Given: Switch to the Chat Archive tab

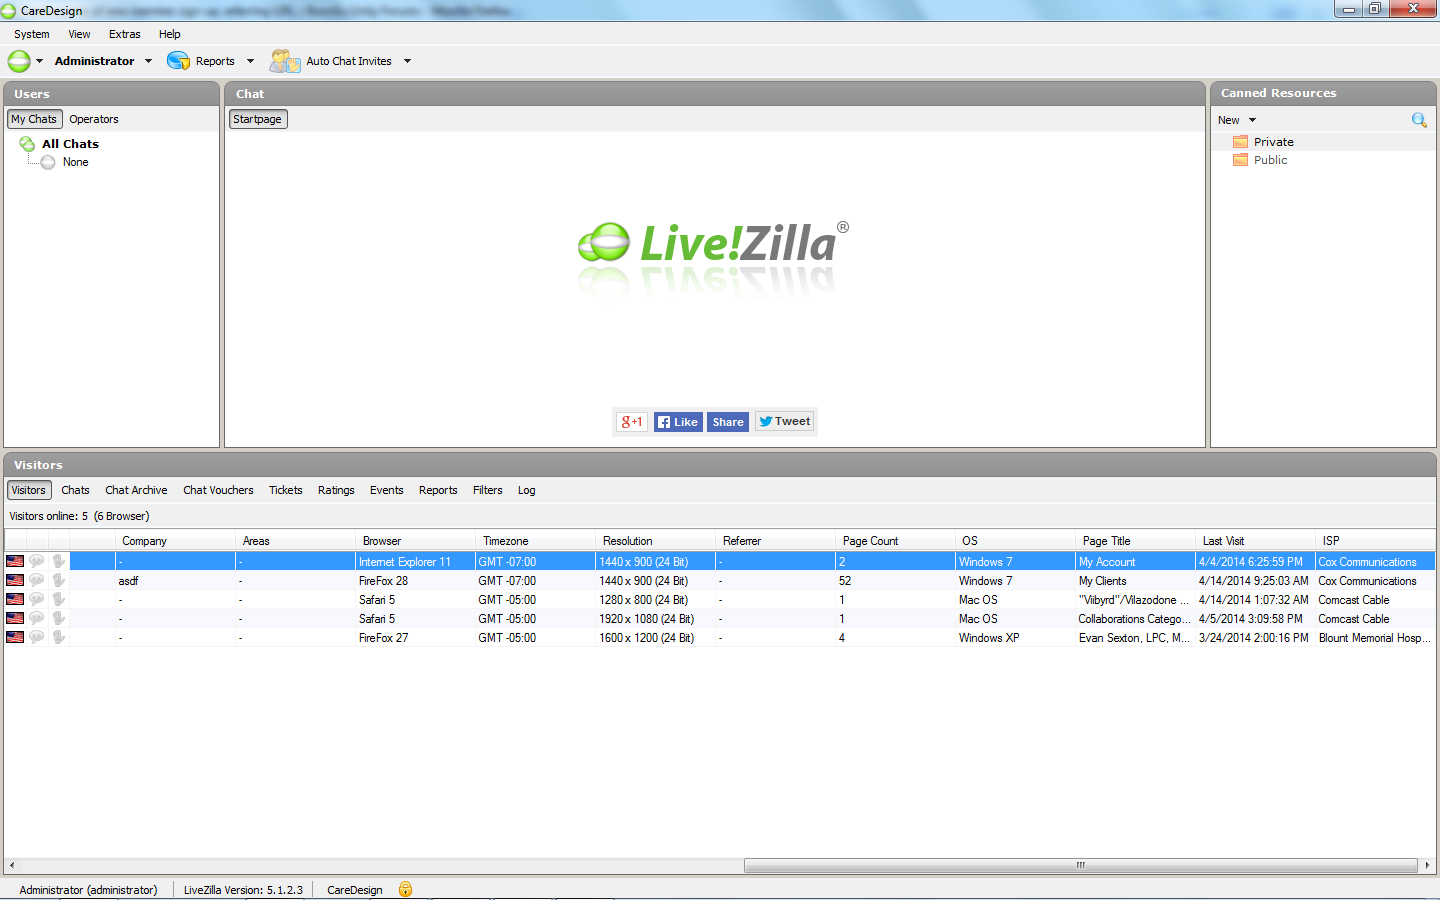Looking at the screenshot, I should (136, 490).
